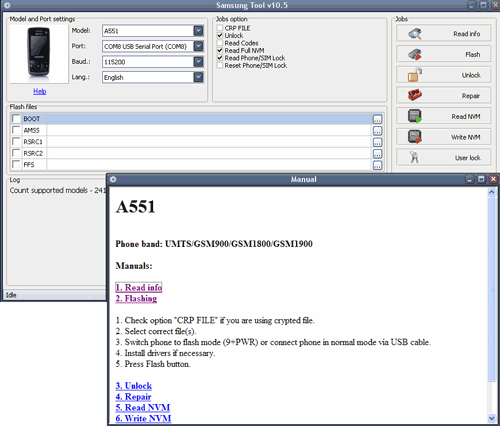Screen dimensions: 500x426
Task: Click the Read NVM chip icon
Action: [415, 116]
